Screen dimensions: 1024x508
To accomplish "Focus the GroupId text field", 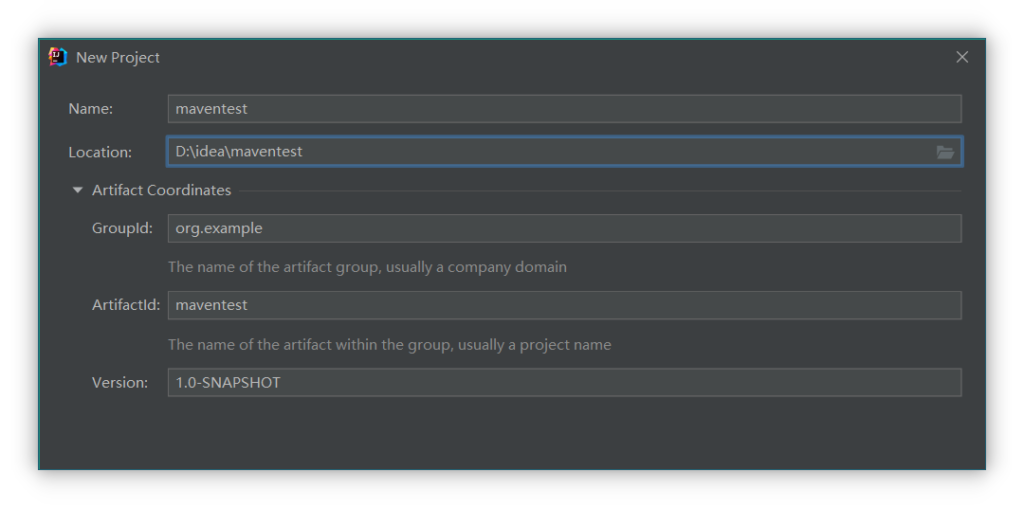I will [564, 229].
